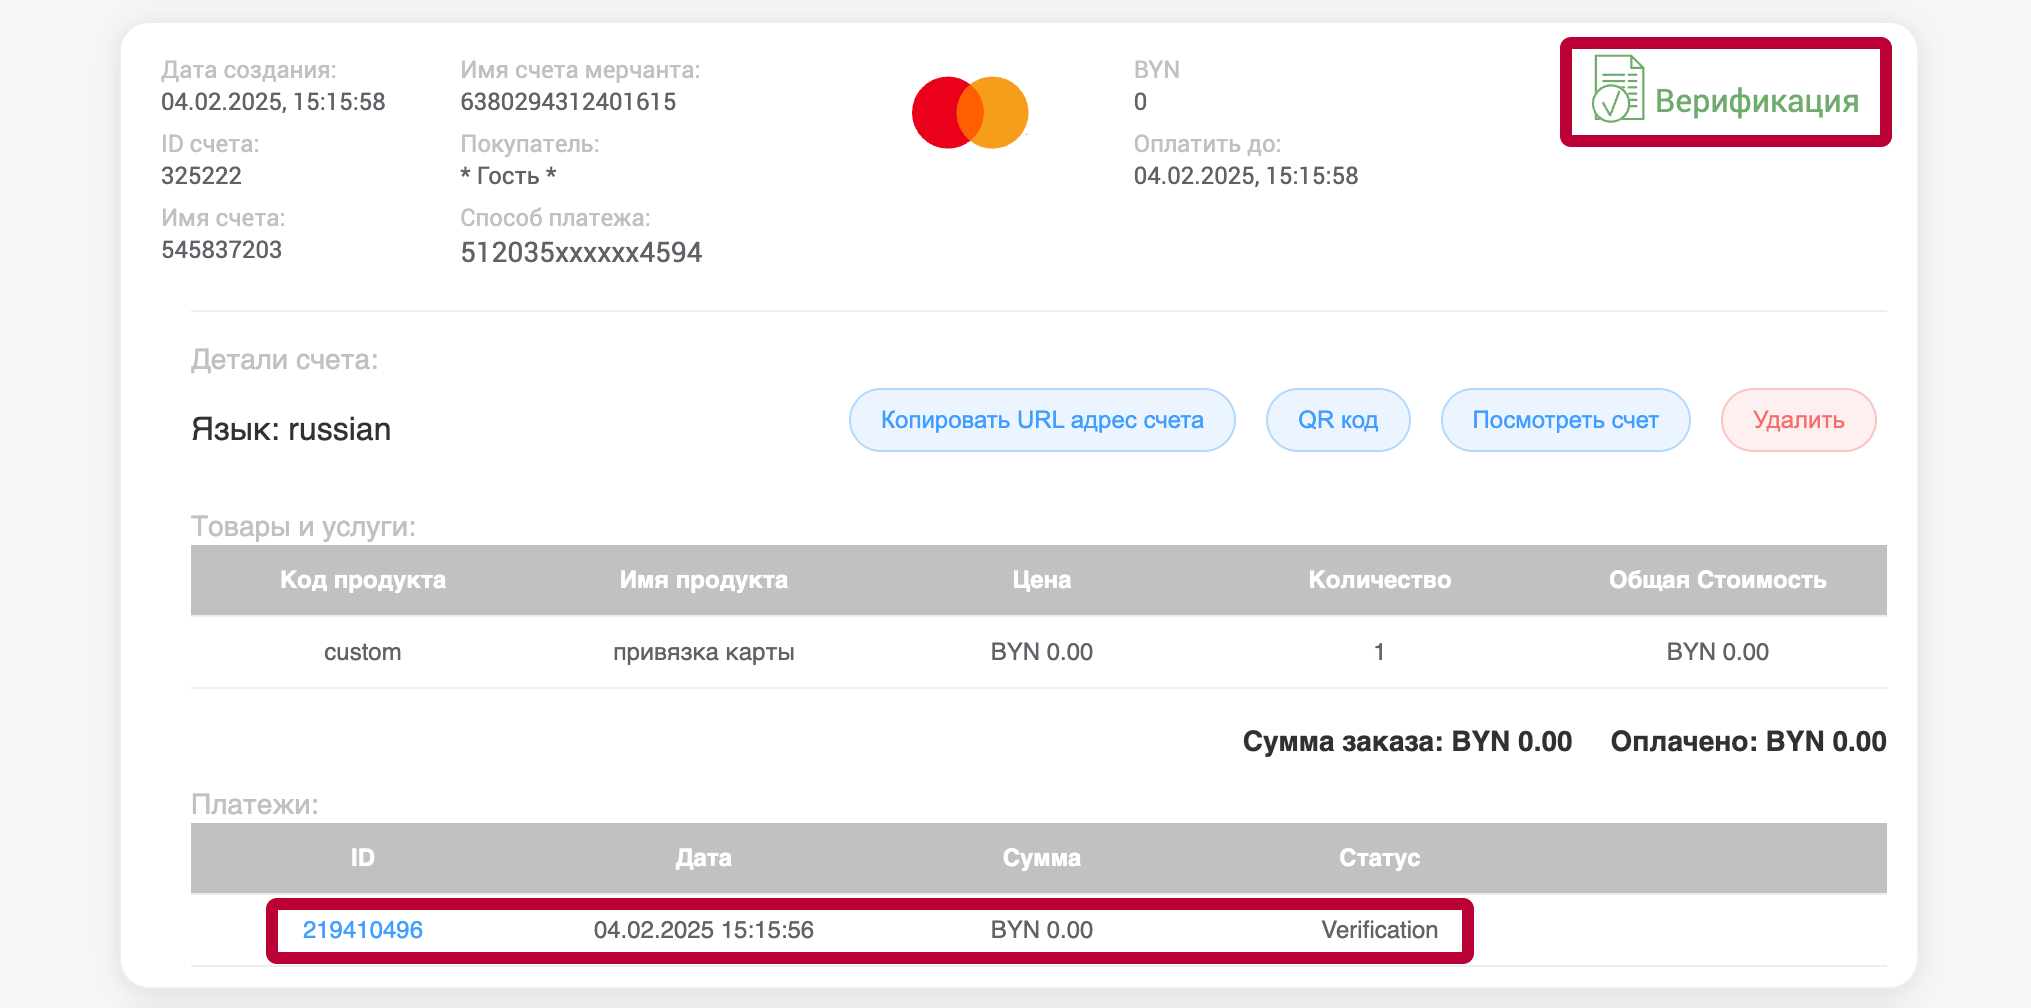This screenshot has height=1008, width=2031.
Task: Delete the invoice using Удалить
Action: coord(1798,420)
